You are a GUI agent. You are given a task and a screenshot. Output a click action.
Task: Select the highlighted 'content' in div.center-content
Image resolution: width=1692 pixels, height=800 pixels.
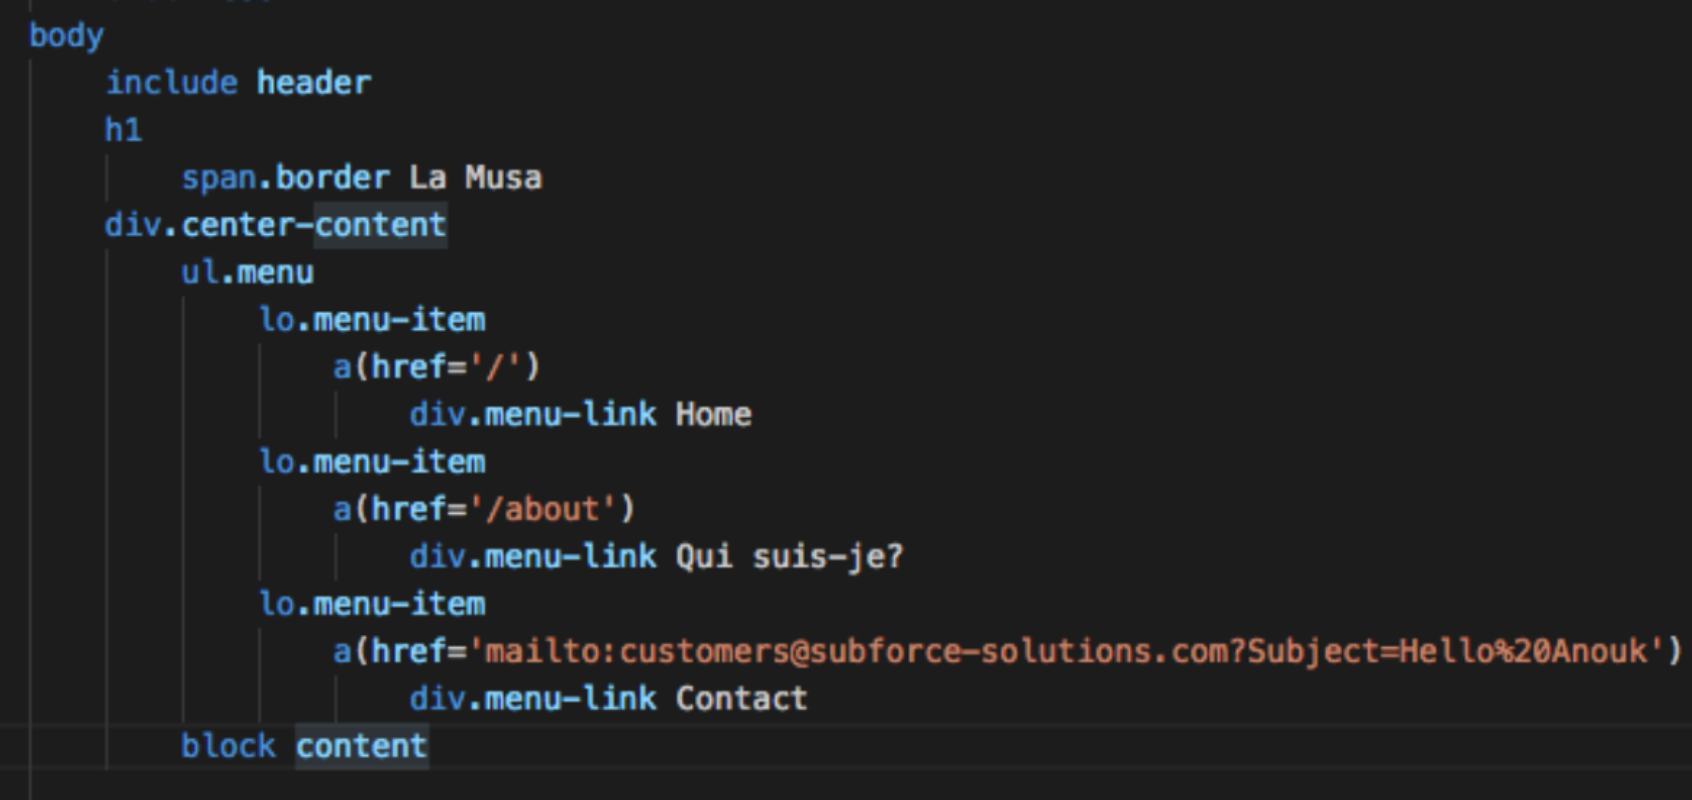point(380,225)
